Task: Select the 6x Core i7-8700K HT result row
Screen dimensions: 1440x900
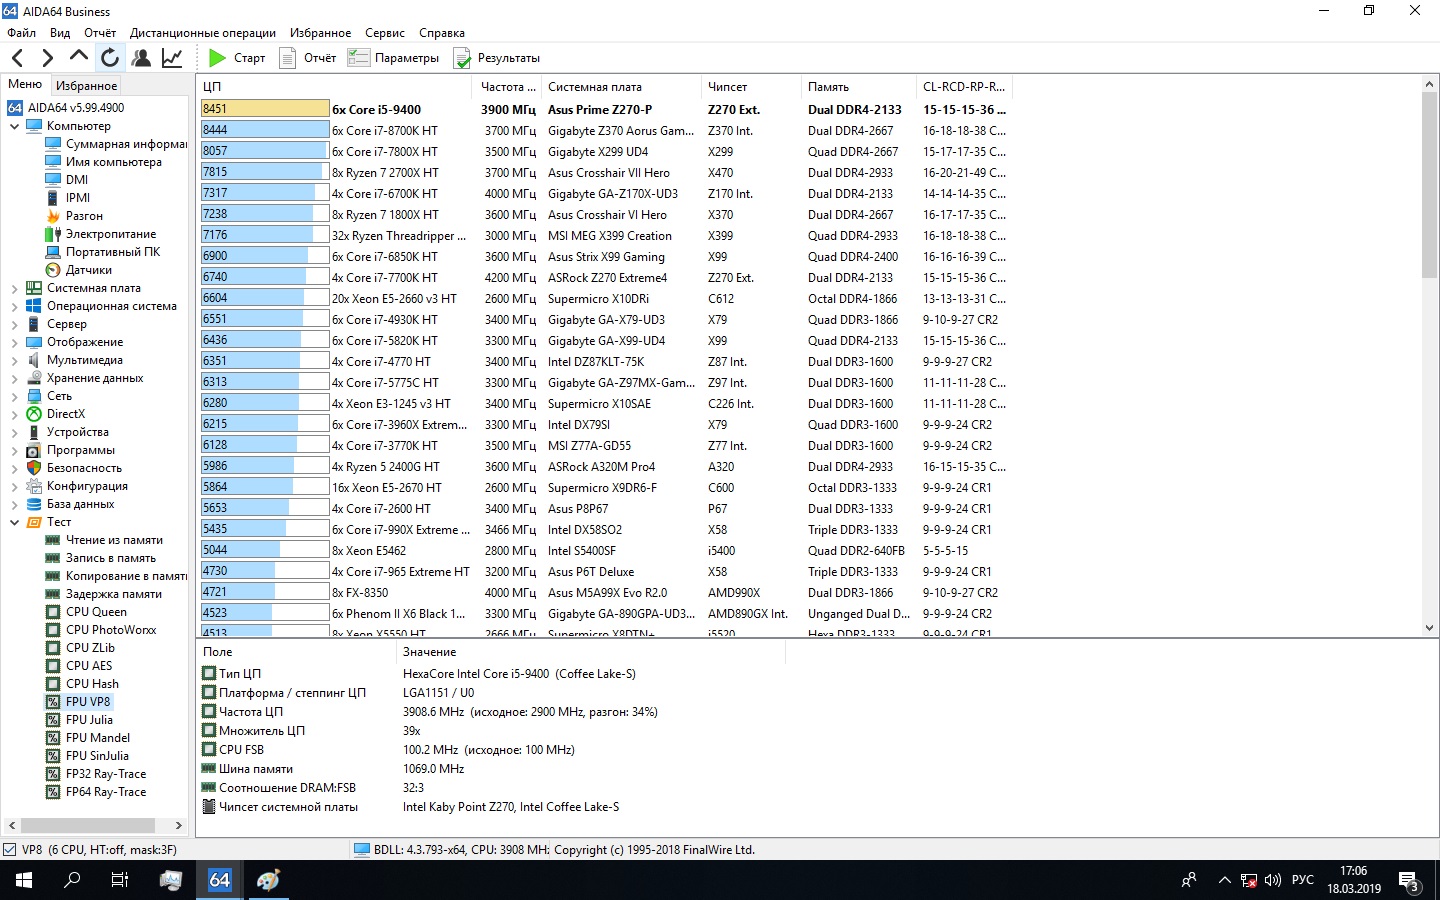Action: coord(606,130)
